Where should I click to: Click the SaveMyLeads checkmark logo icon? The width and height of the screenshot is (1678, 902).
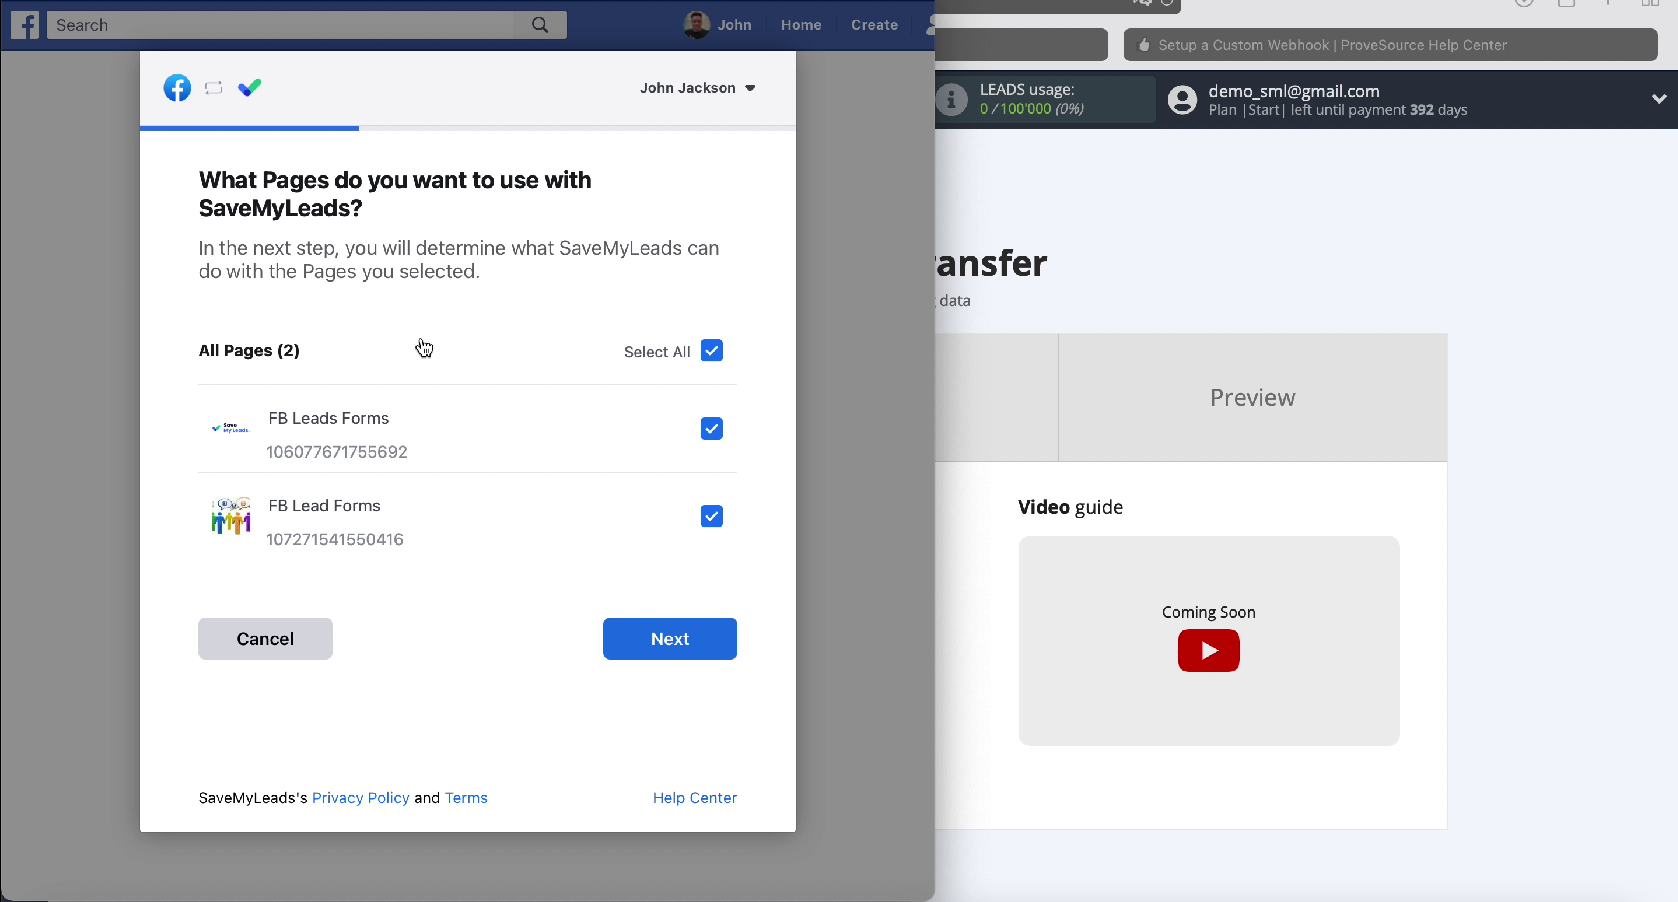250,88
